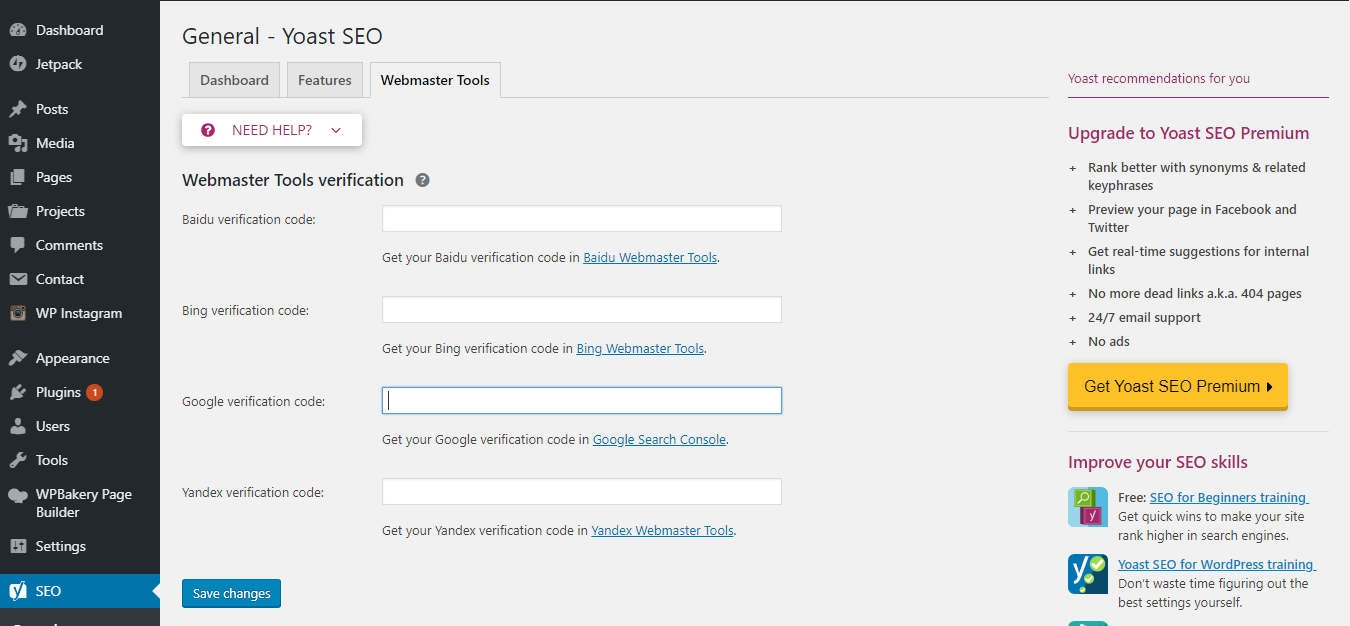Click the Users person icon
Image resolution: width=1350 pixels, height=626 pixels.
point(18,426)
